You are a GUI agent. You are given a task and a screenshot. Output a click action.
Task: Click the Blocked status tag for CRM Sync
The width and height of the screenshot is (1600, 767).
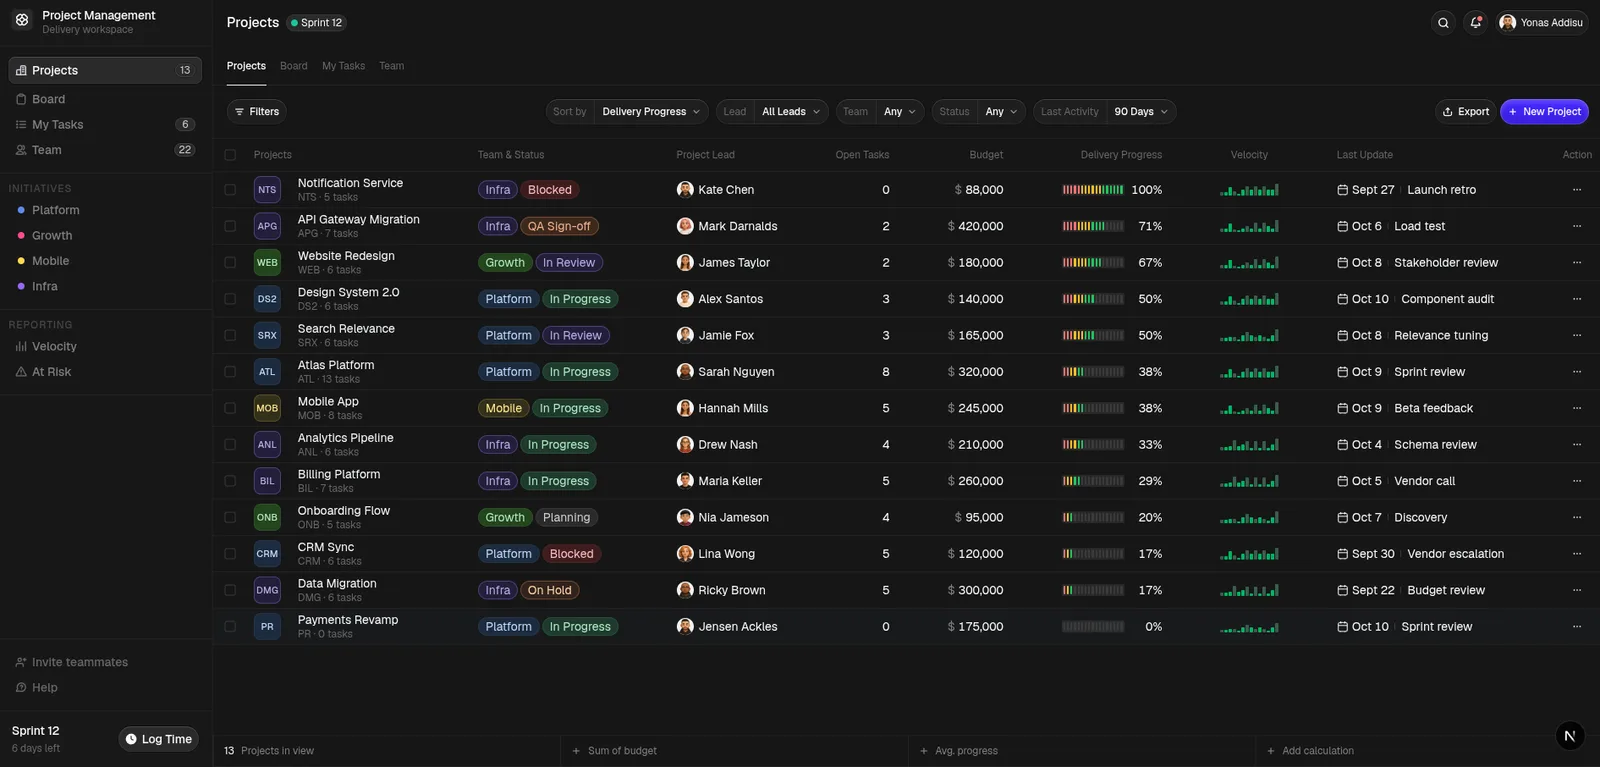[571, 554]
